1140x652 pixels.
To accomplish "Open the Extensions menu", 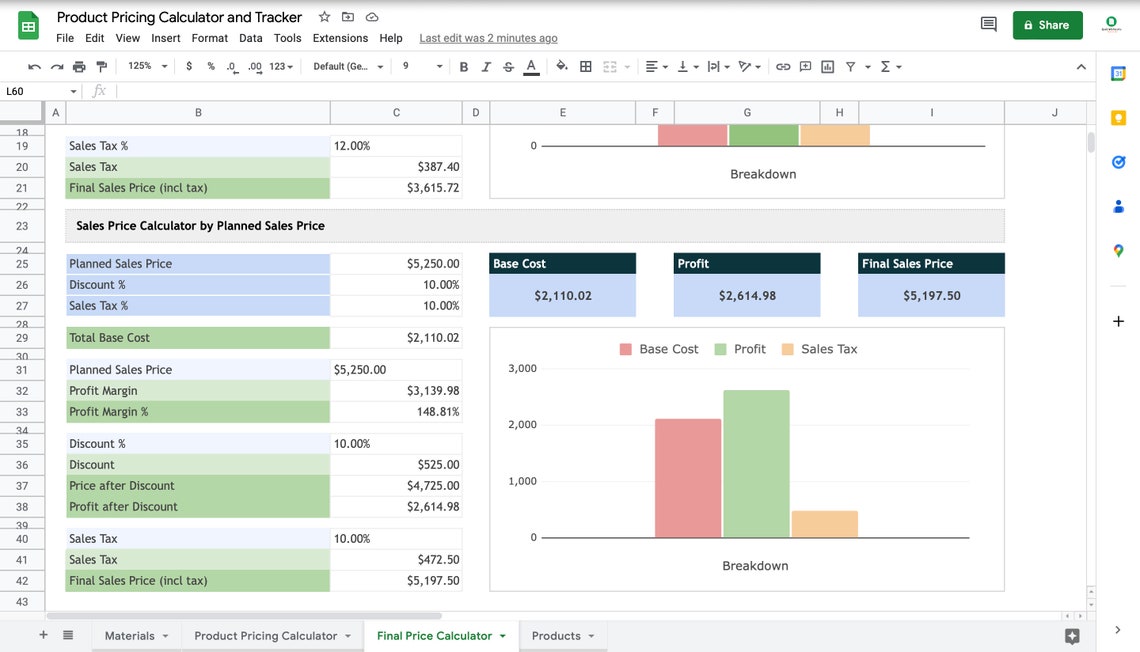I will click(x=340, y=38).
